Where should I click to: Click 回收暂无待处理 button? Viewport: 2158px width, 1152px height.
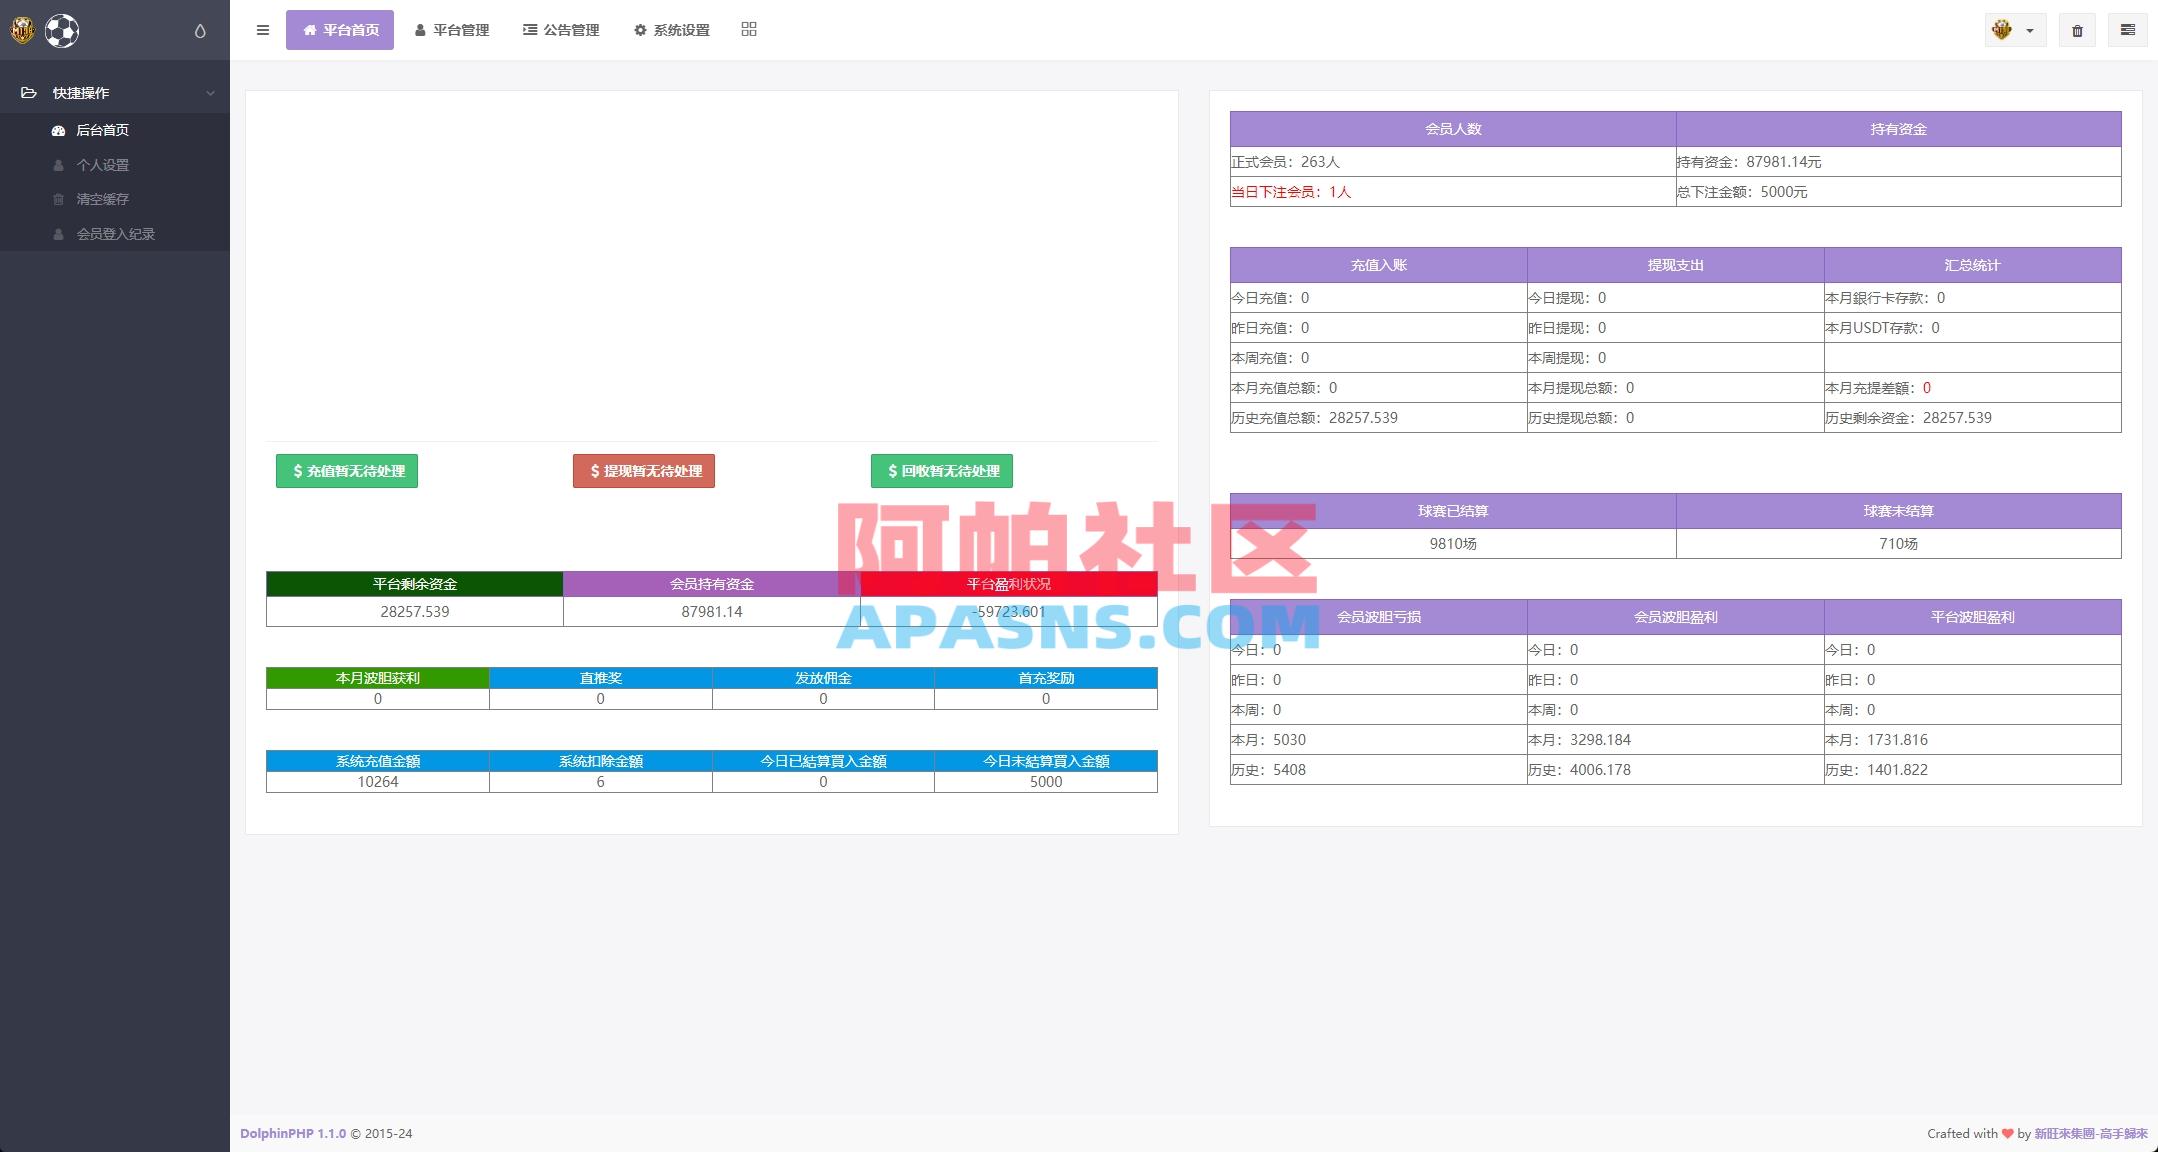(x=942, y=471)
